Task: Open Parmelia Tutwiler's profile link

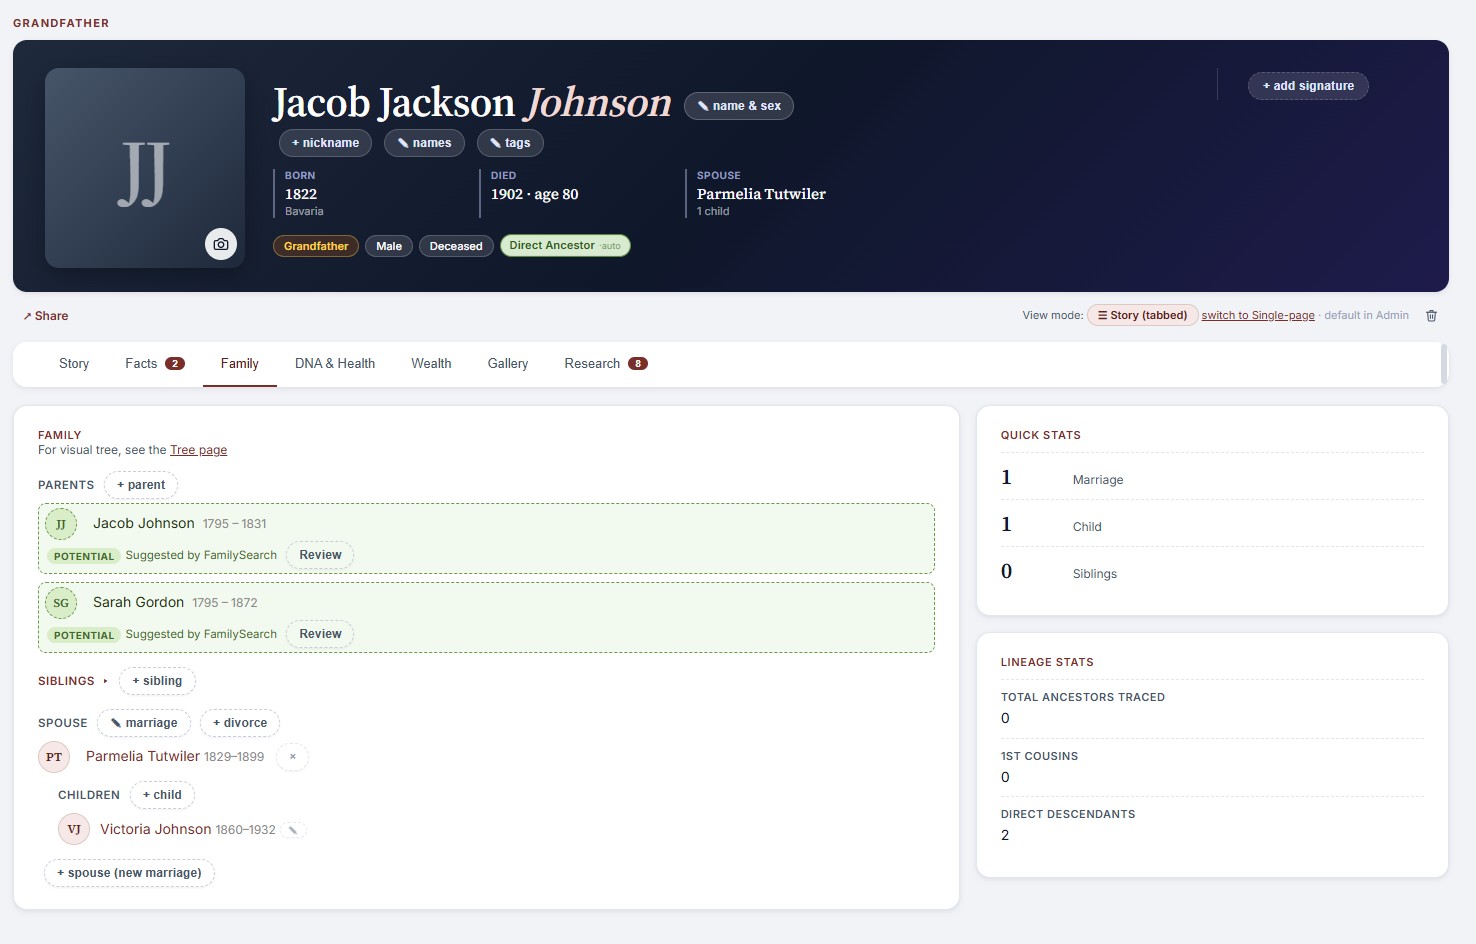Action: (143, 757)
